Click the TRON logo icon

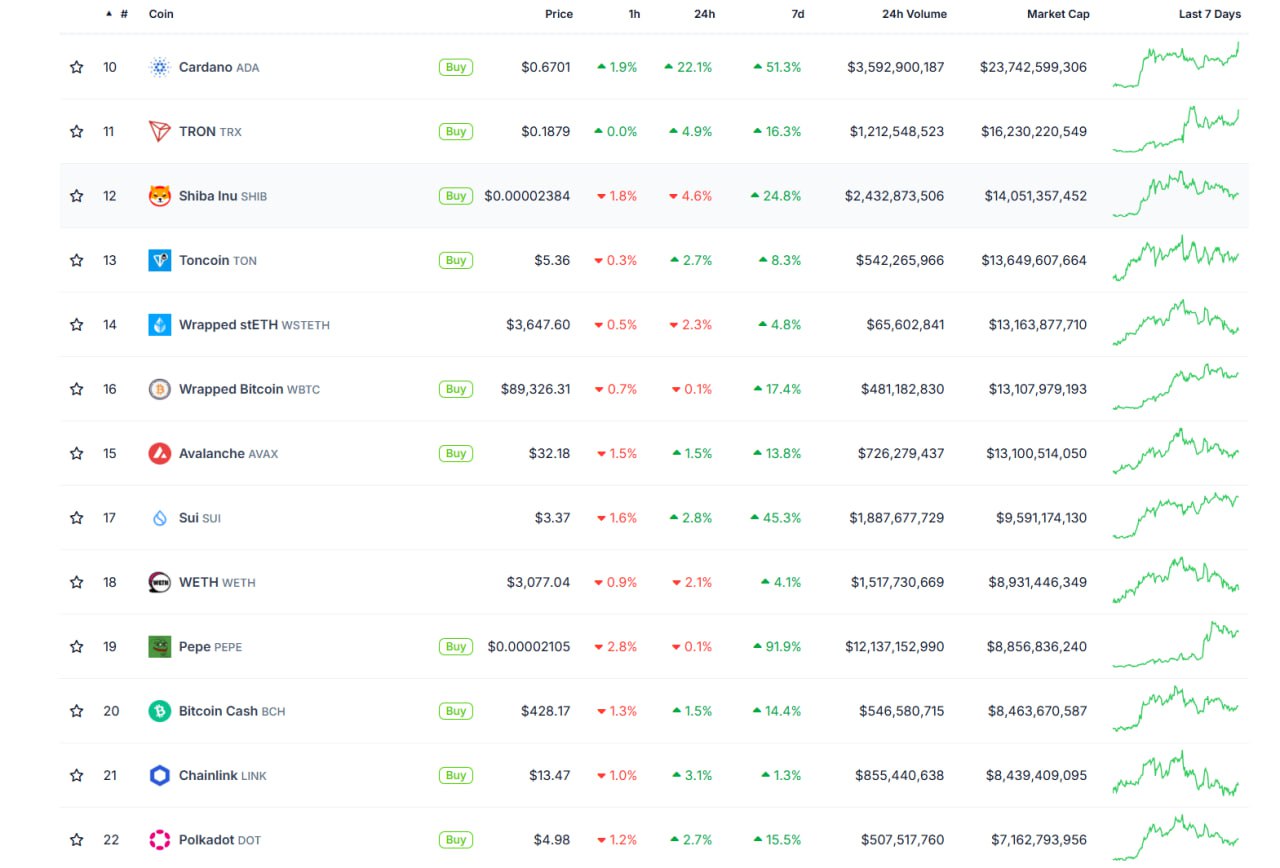pyautogui.click(x=160, y=131)
